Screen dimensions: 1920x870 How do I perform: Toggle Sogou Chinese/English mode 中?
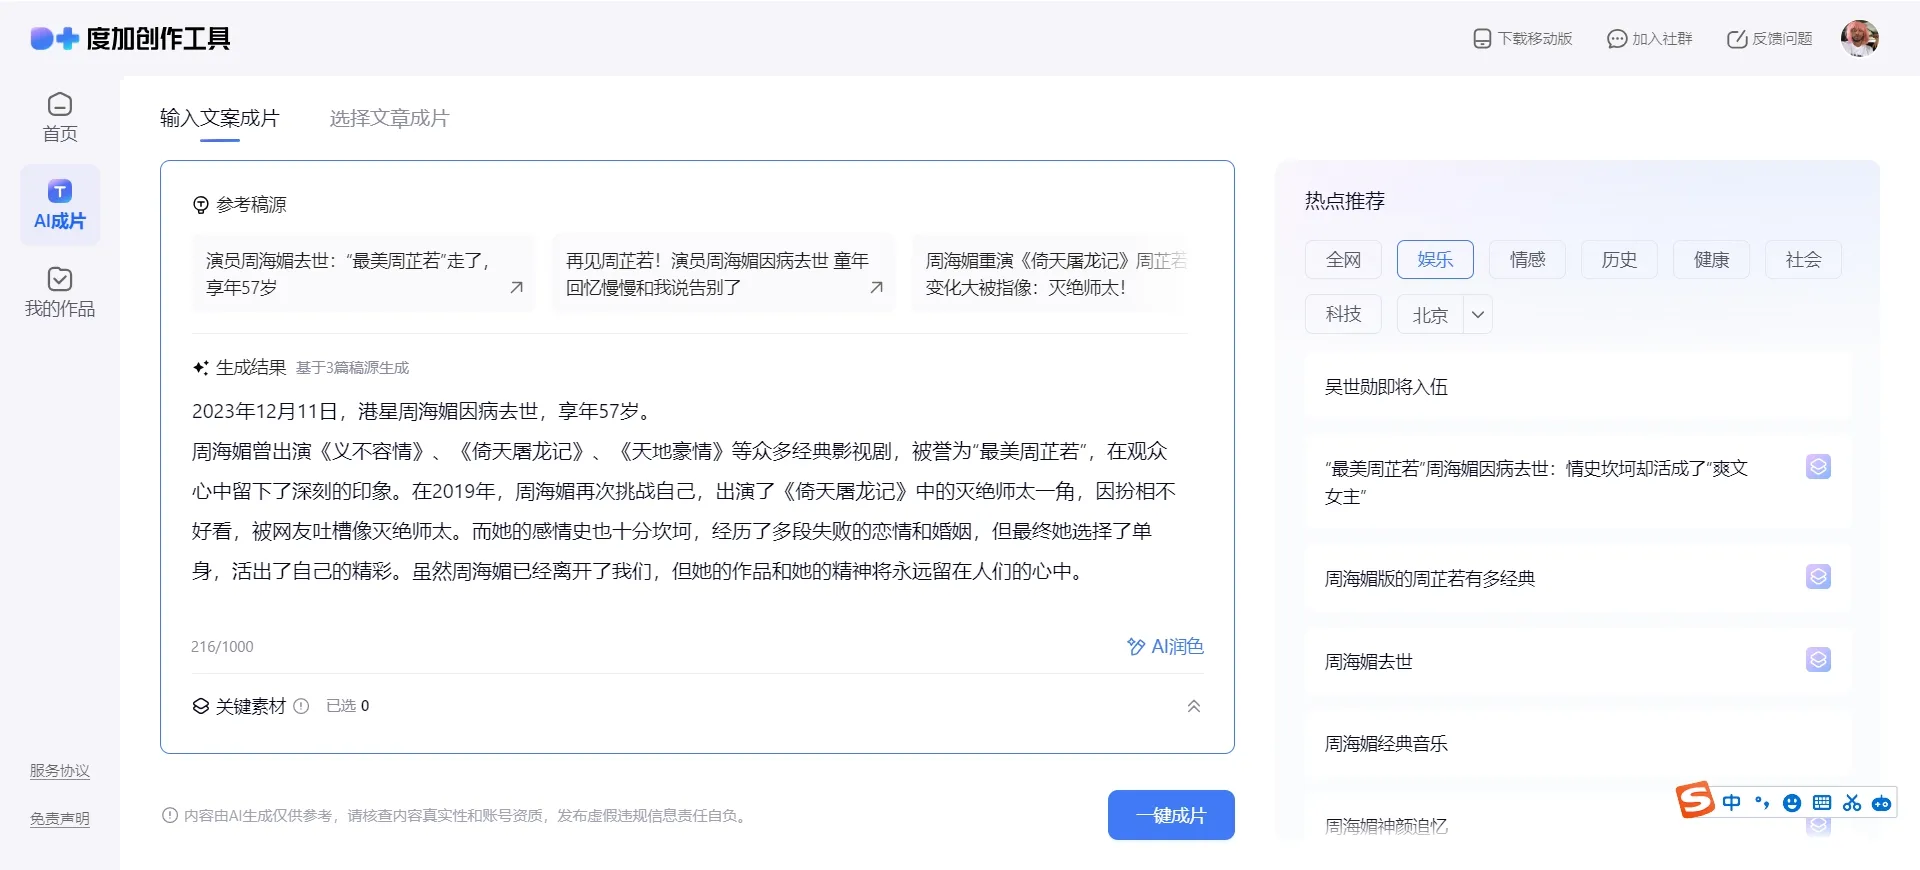pyautogui.click(x=1732, y=803)
